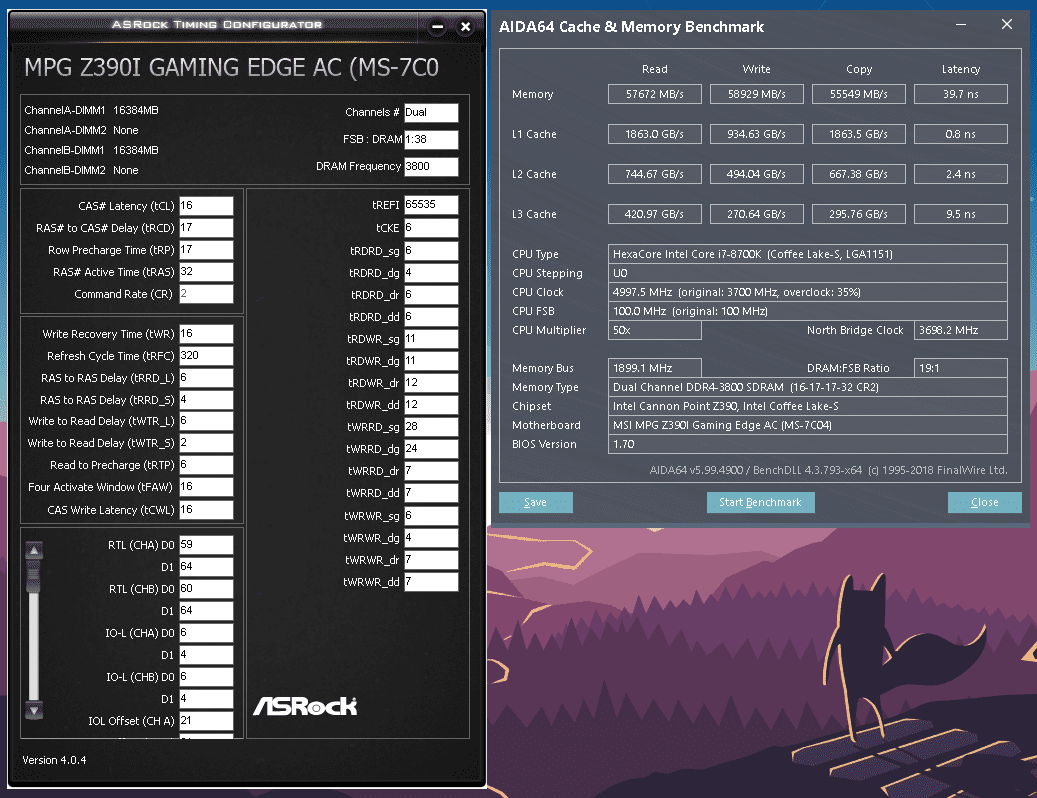This screenshot has width=1037, height=798.
Task: Select the tWTR_L value field
Action: pos(206,421)
